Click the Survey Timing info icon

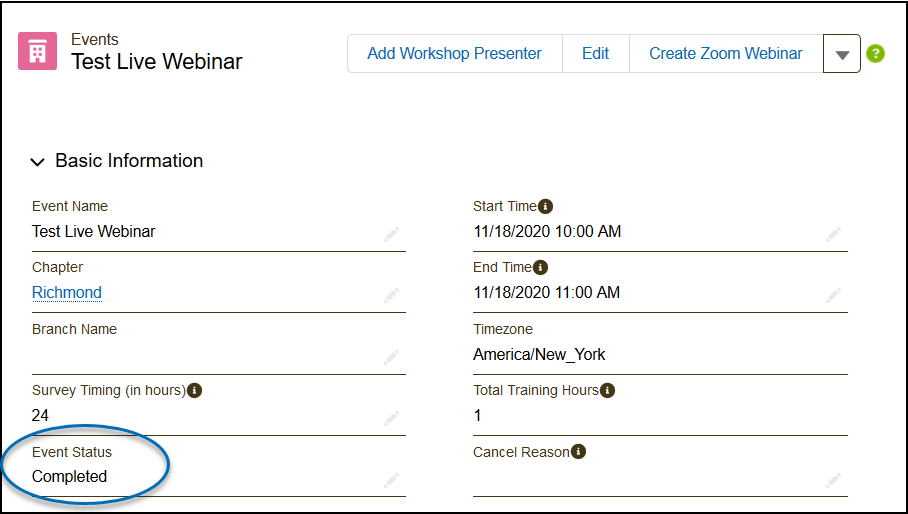(194, 390)
